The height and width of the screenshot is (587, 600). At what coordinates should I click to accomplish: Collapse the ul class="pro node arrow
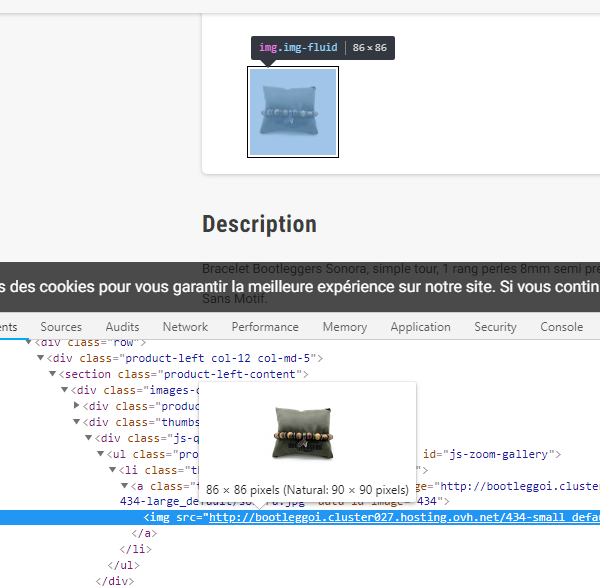[x=100, y=454]
